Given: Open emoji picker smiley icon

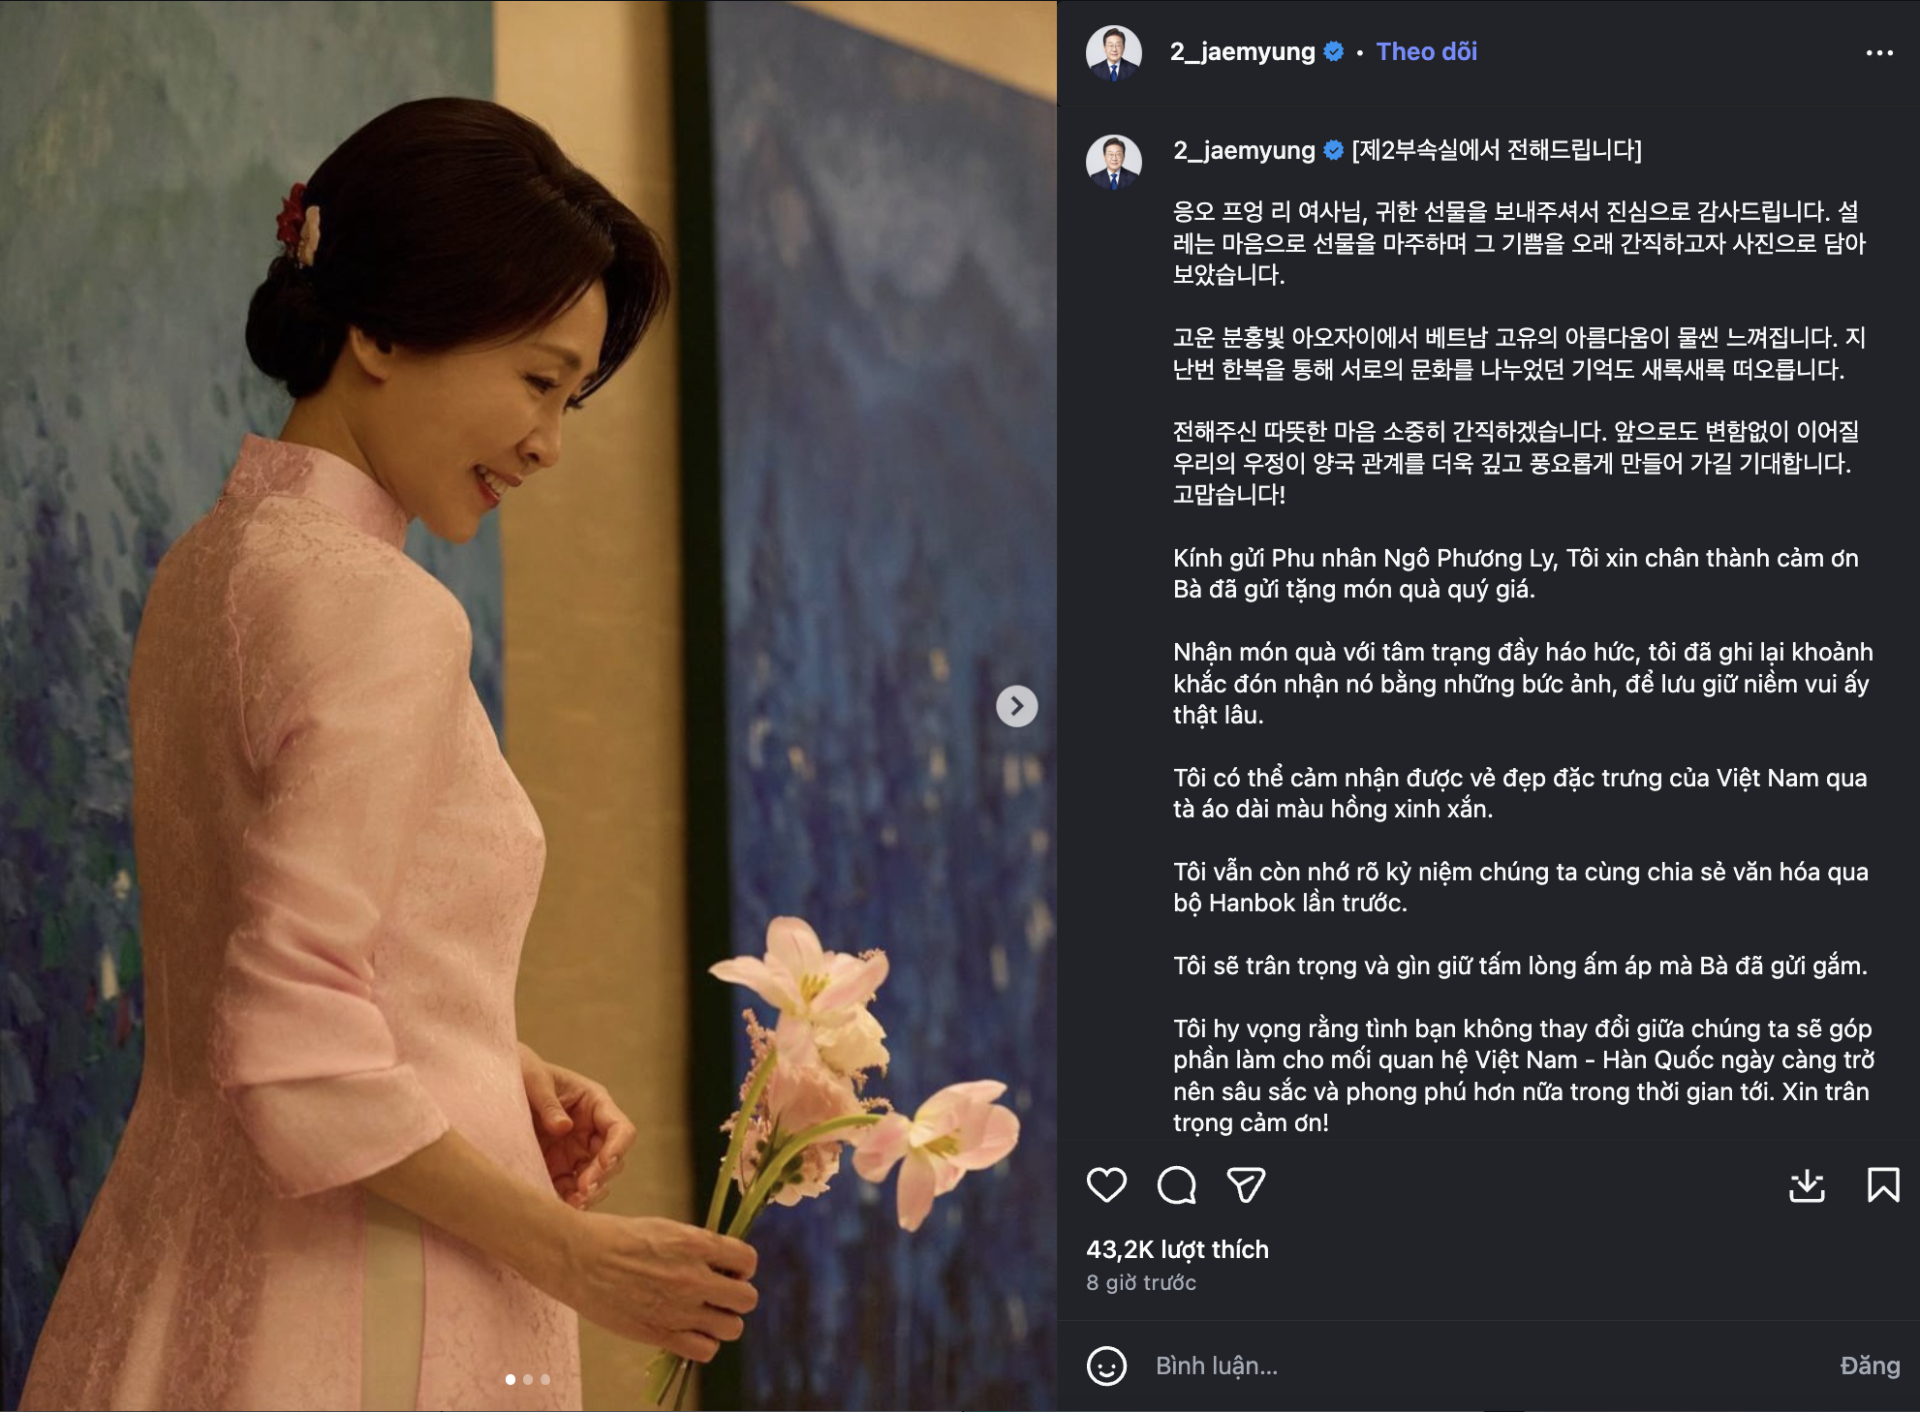Looking at the screenshot, I should coord(1106,1366).
